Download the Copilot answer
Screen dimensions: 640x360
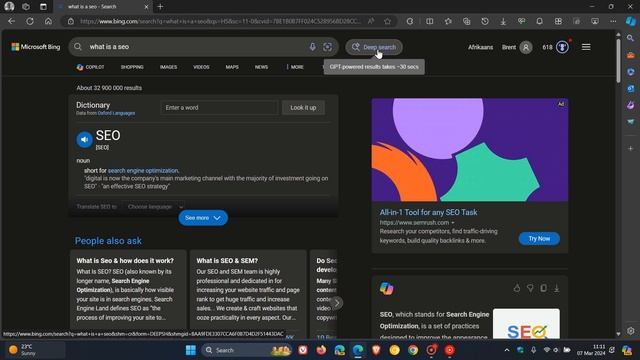(556, 288)
